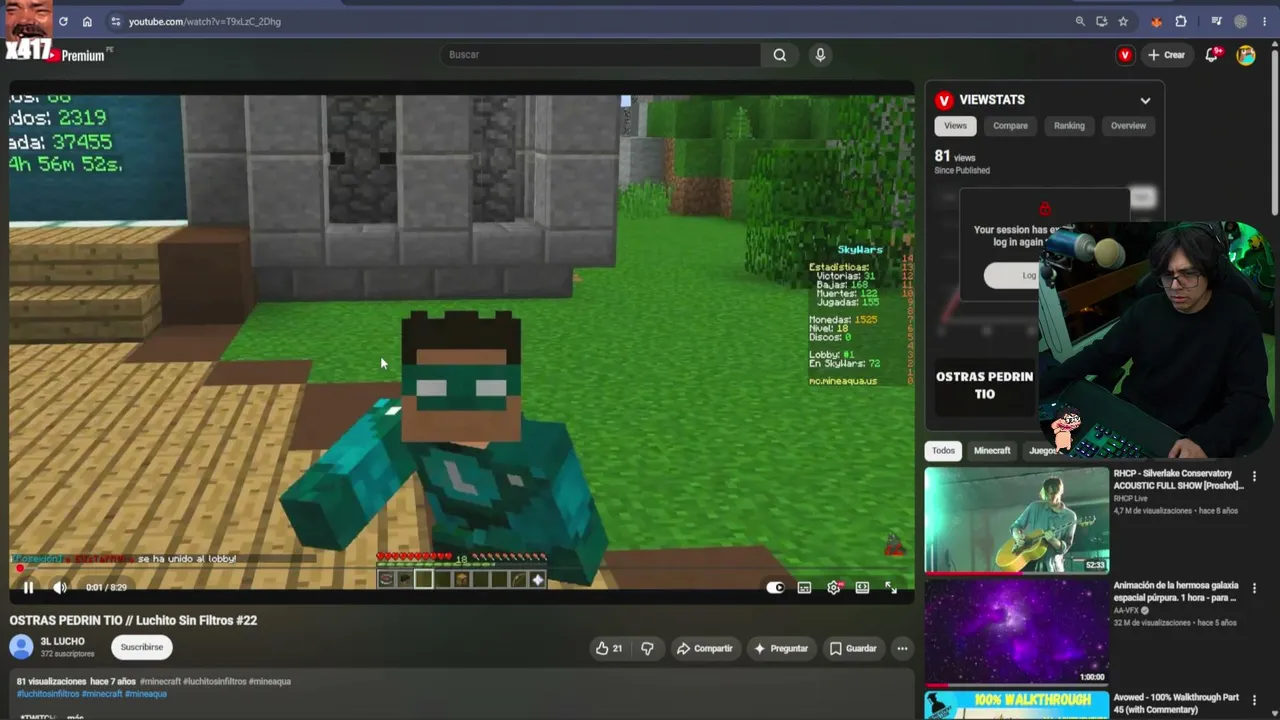Switch to the Compare tab in ViewStats
The height and width of the screenshot is (720, 1280).
[x=1010, y=126]
